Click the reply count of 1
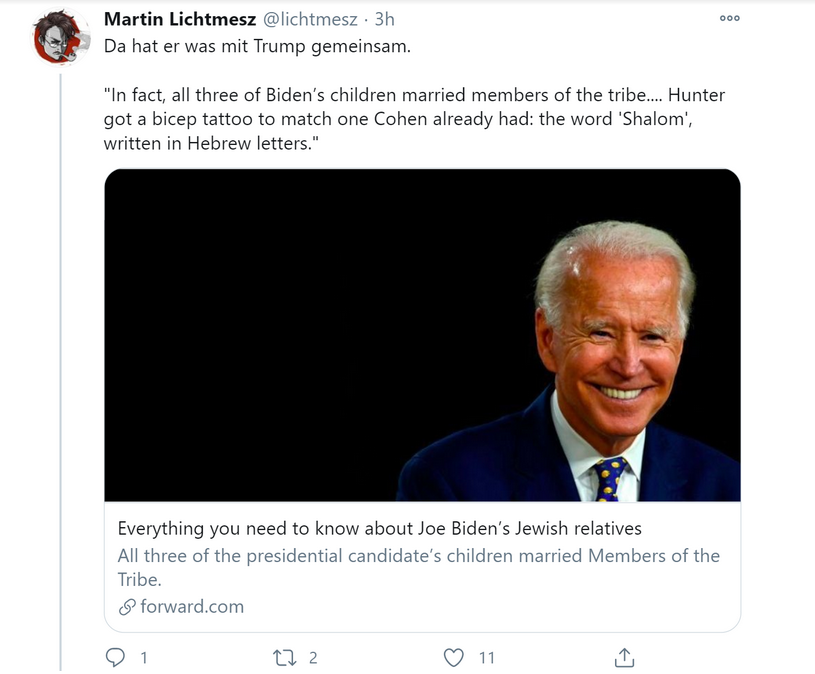815x674 pixels. [x=144, y=657]
